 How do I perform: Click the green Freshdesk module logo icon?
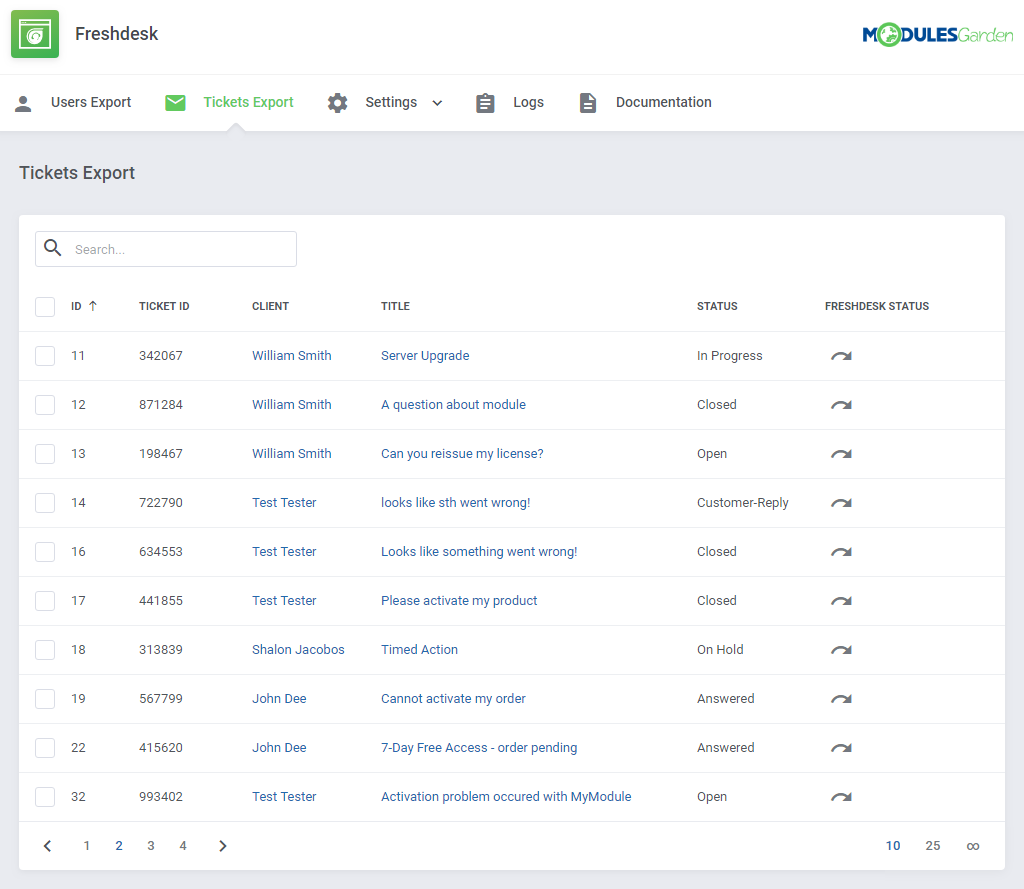point(35,34)
